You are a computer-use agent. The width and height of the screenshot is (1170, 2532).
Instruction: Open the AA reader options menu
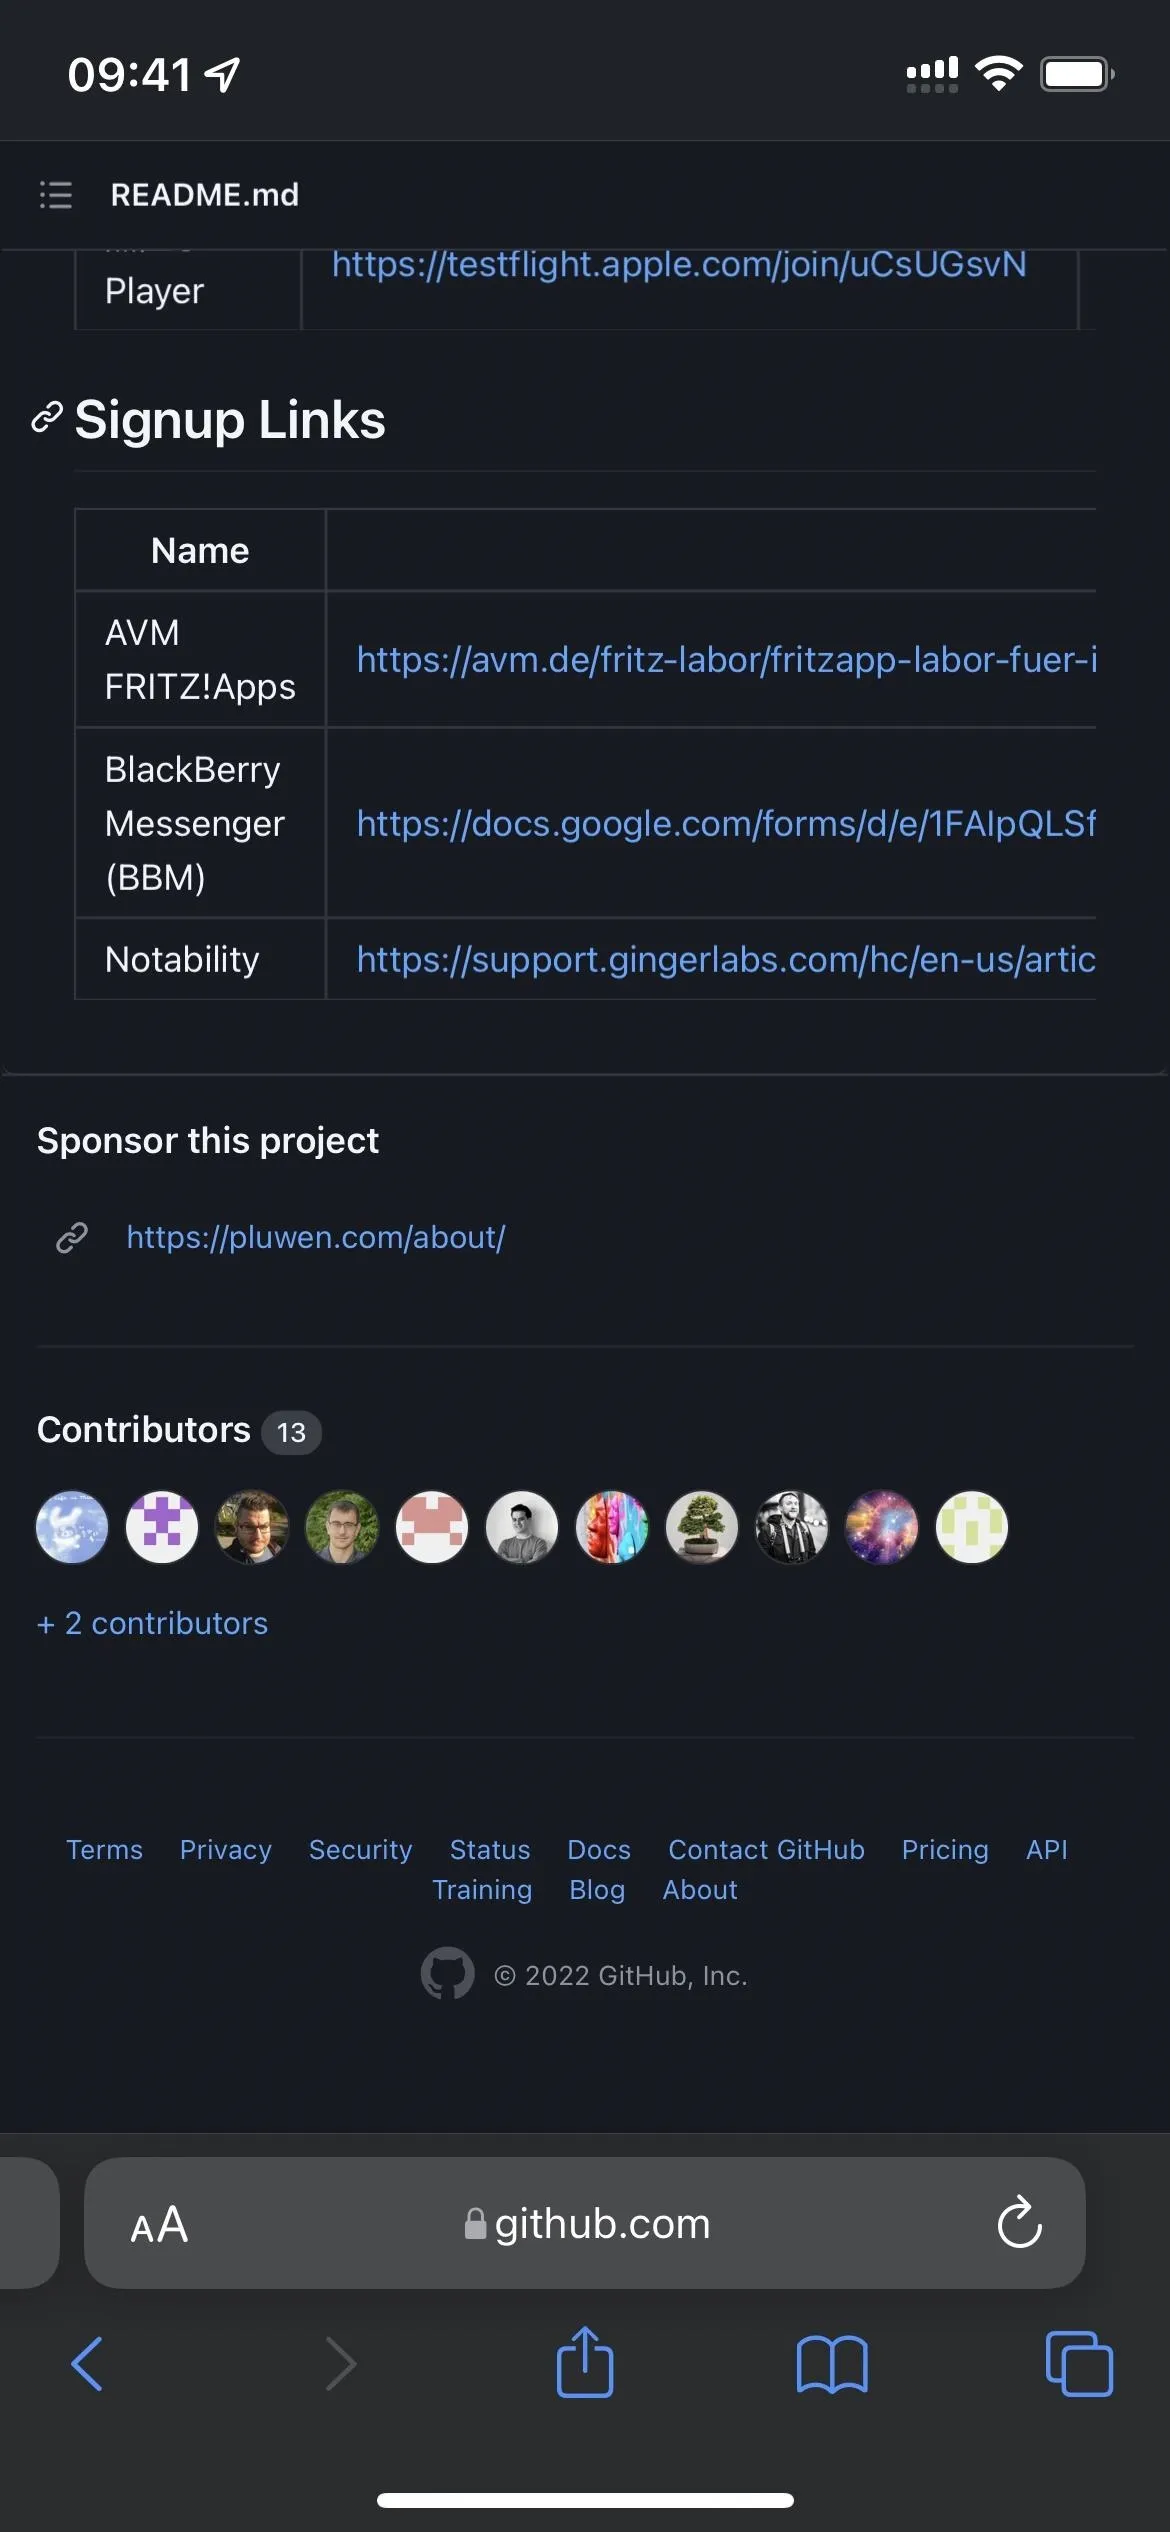pos(159,2224)
